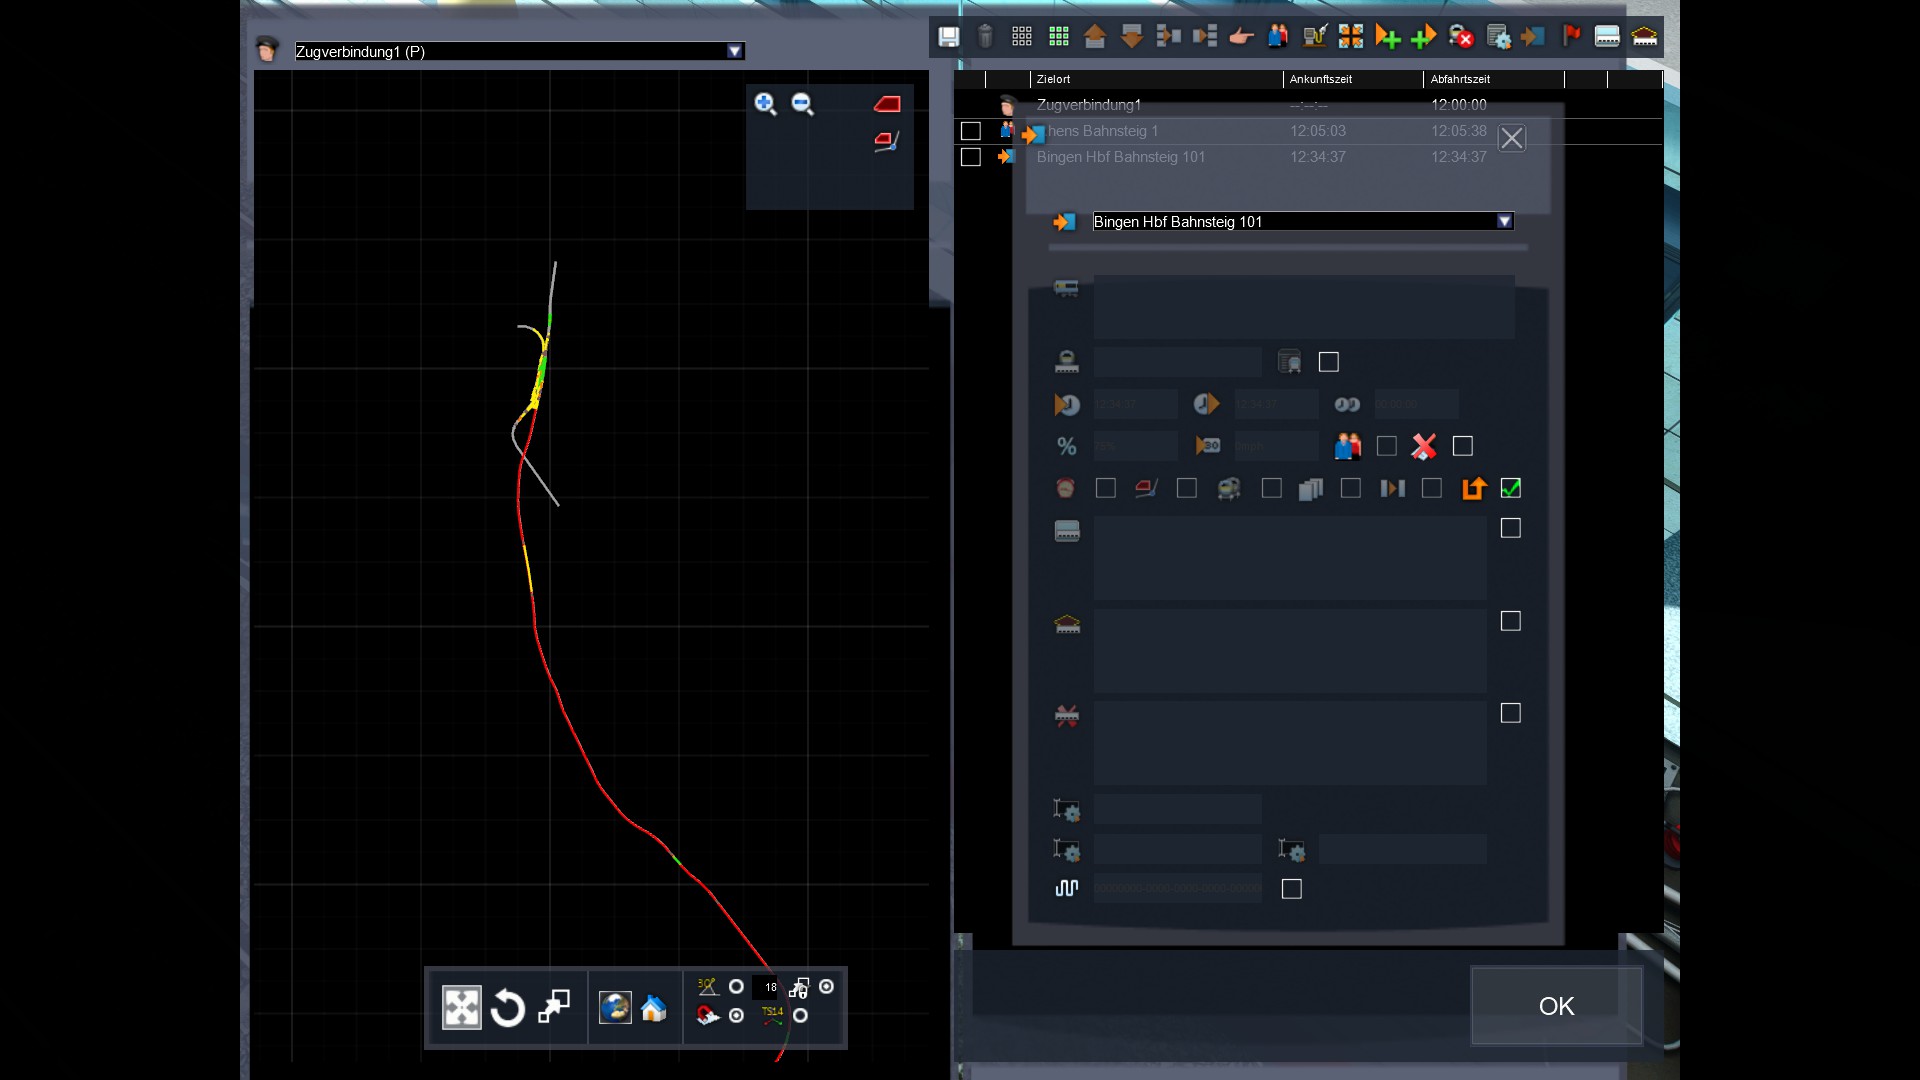
Task: Click the trash can delete icon
Action: 985,37
